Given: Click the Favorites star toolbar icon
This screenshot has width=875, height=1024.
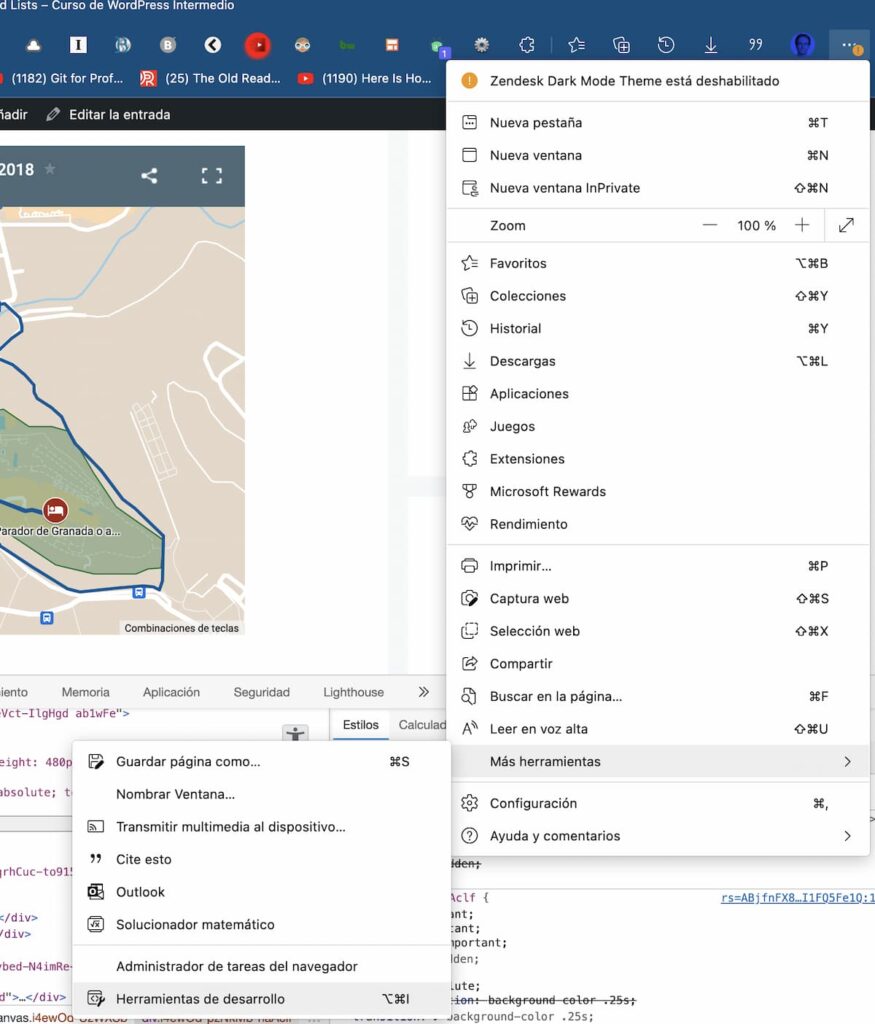Looking at the screenshot, I should click(x=577, y=45).
